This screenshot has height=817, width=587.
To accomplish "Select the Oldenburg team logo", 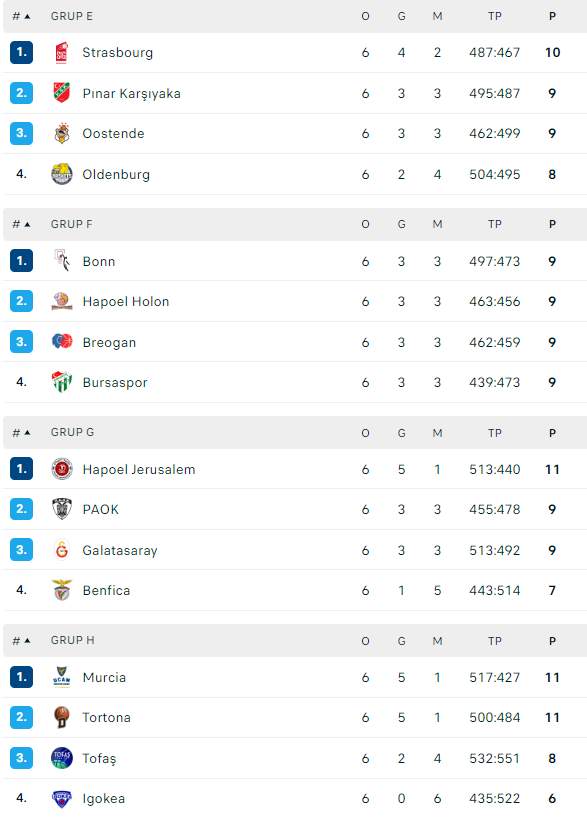I will 61,174.
